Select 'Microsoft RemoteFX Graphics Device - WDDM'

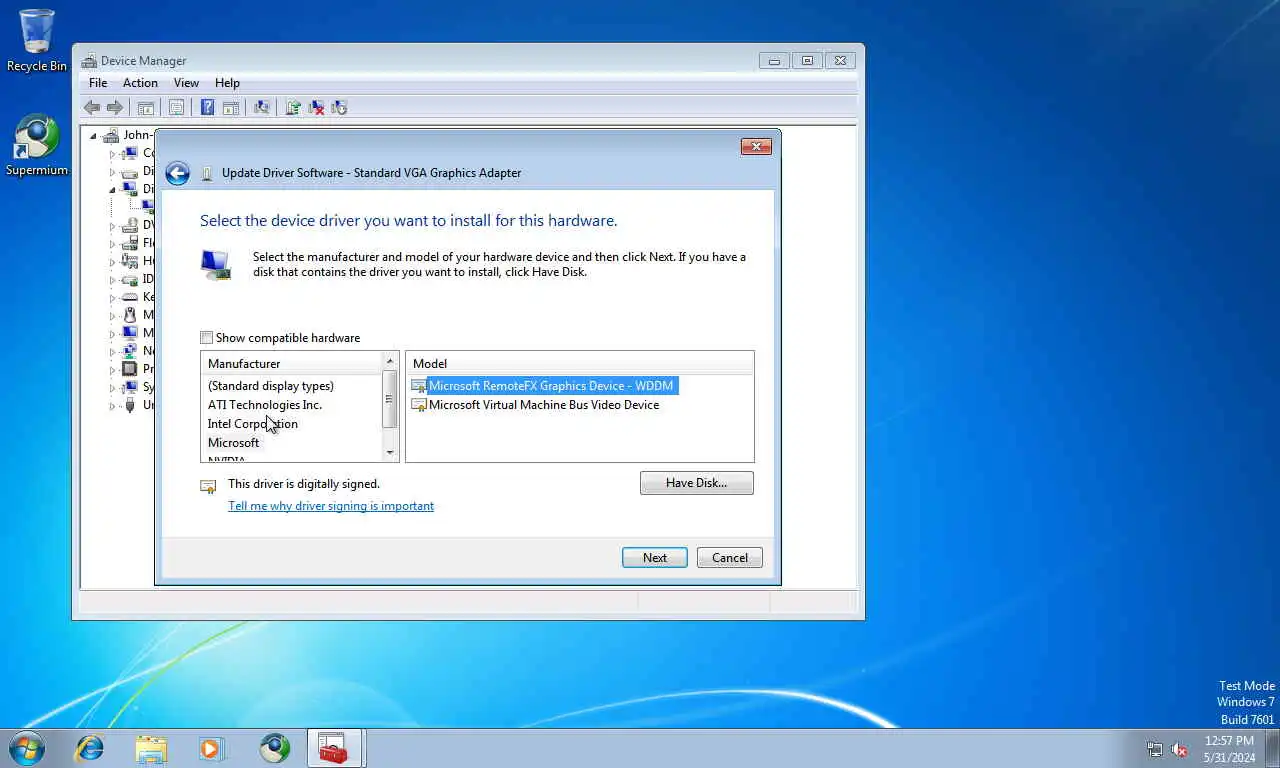click(544, 386)
